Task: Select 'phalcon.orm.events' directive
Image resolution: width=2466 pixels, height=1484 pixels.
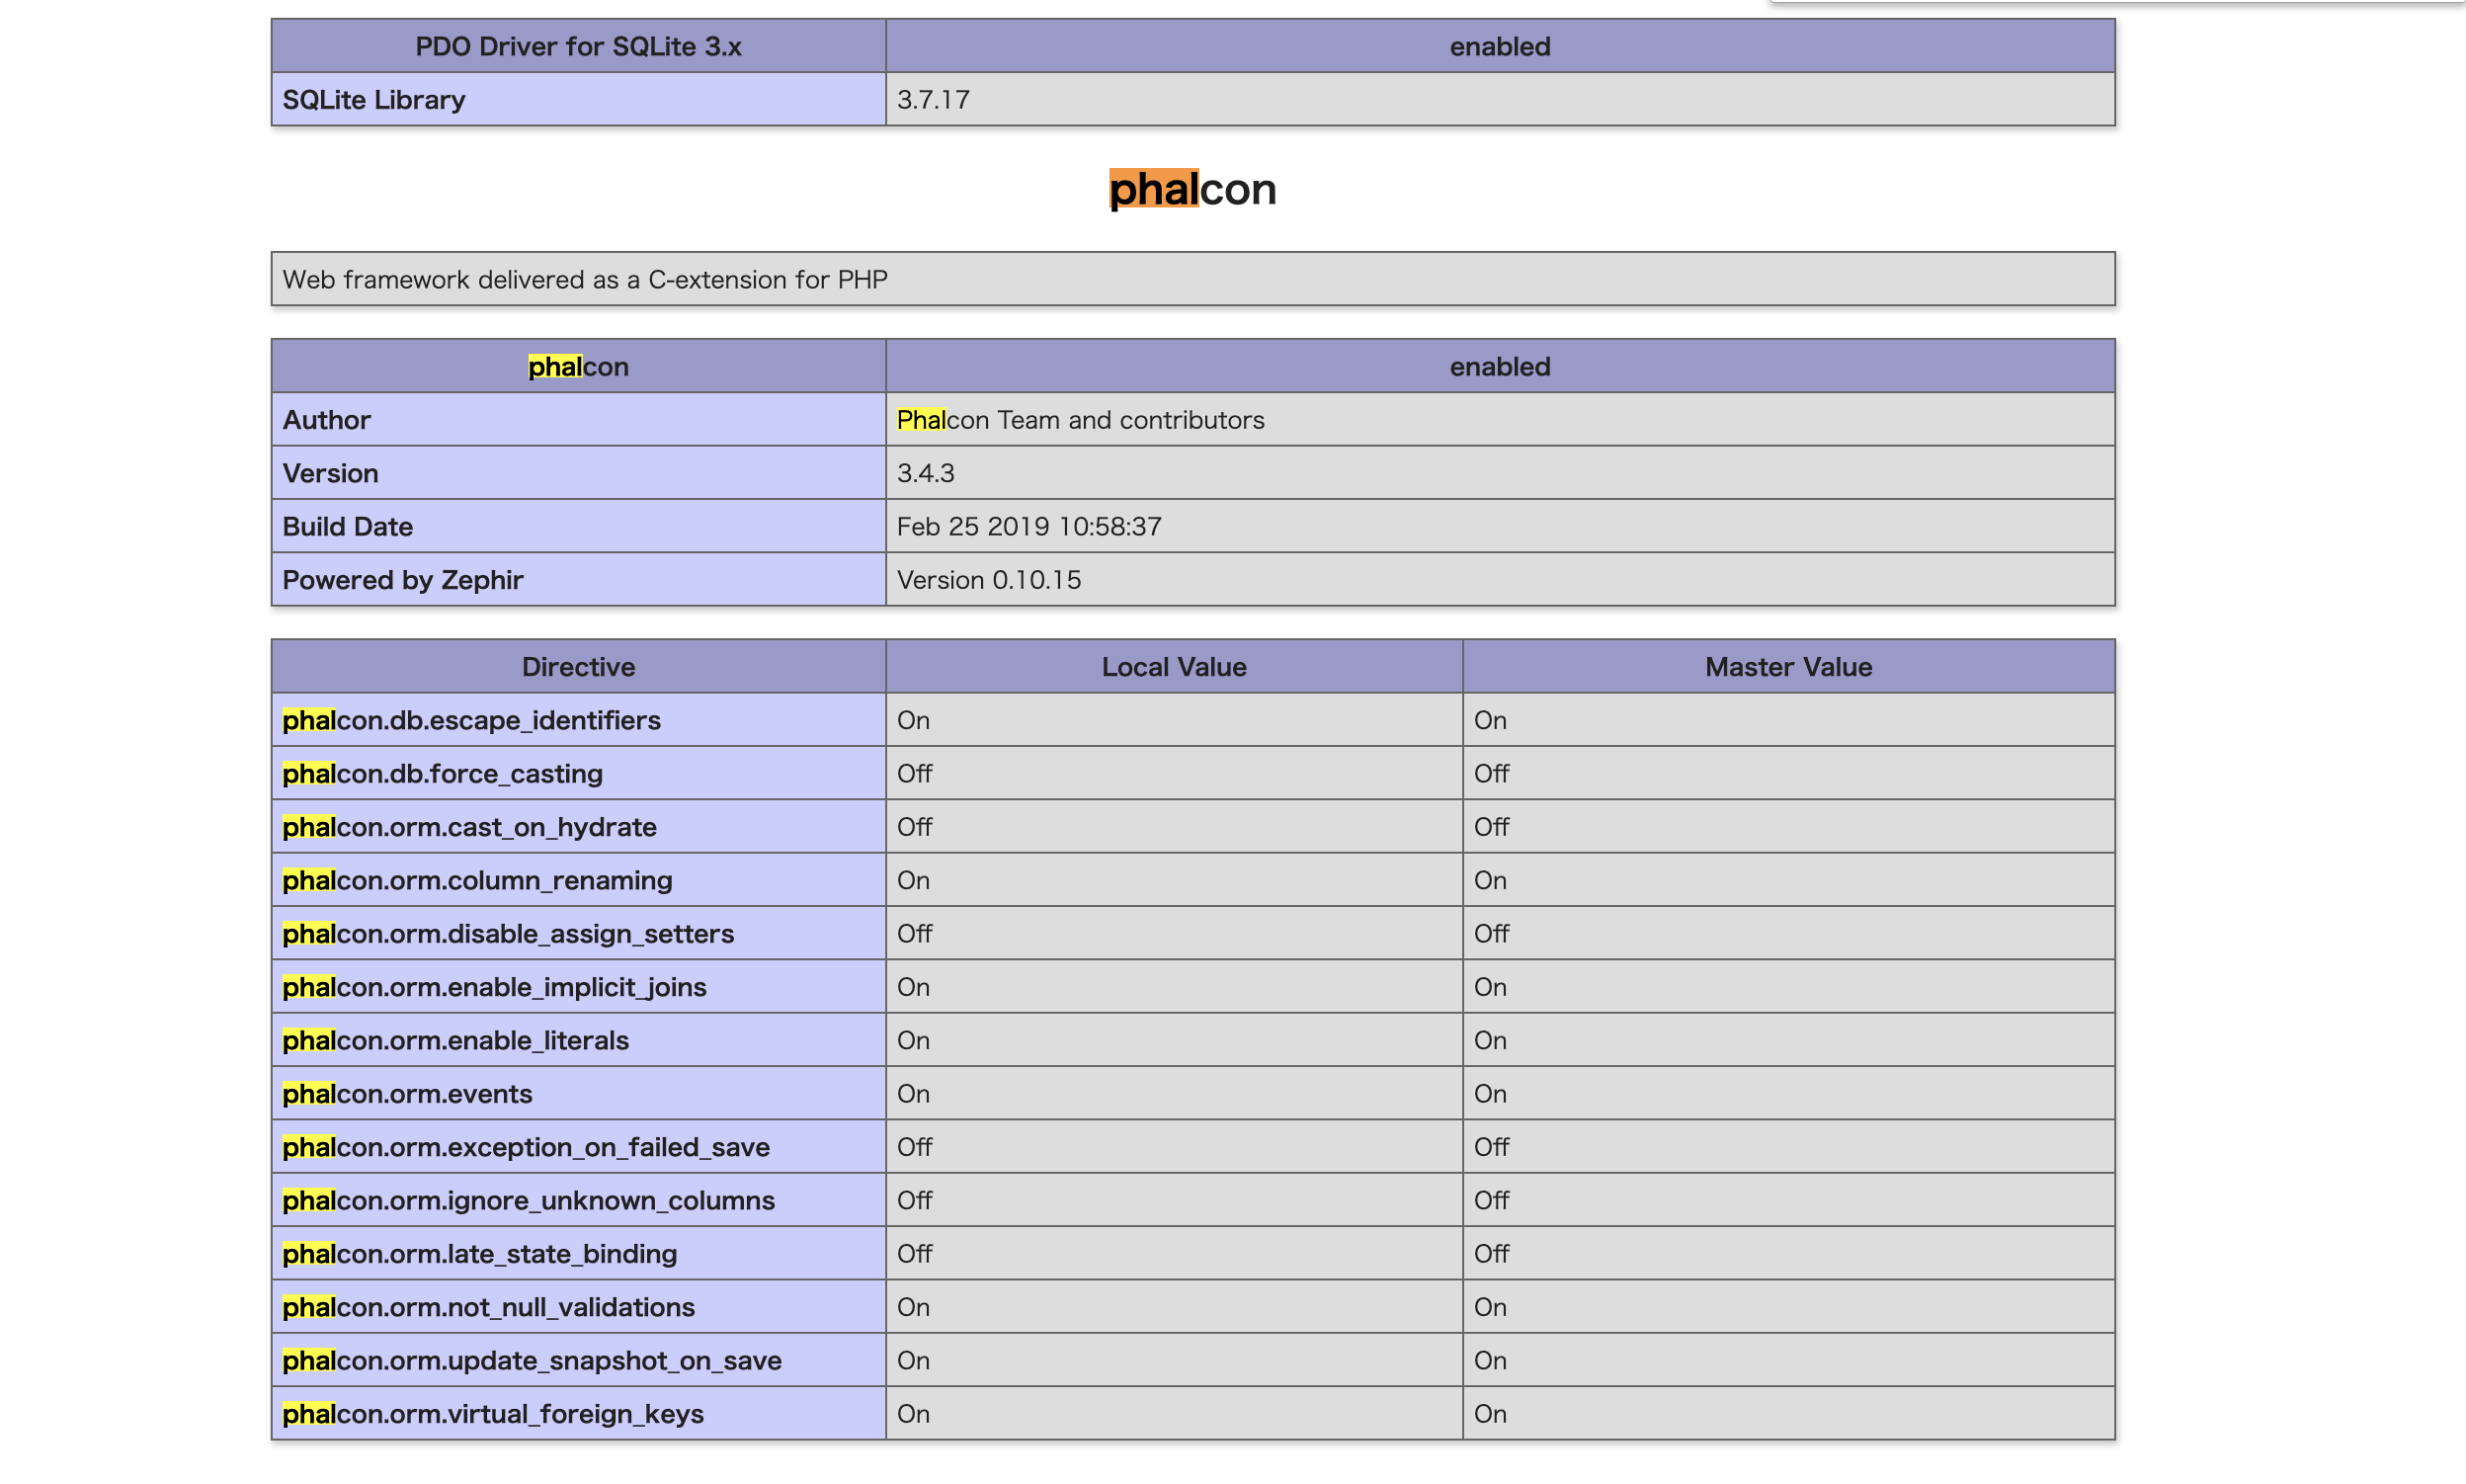Action: [407, 1093]
